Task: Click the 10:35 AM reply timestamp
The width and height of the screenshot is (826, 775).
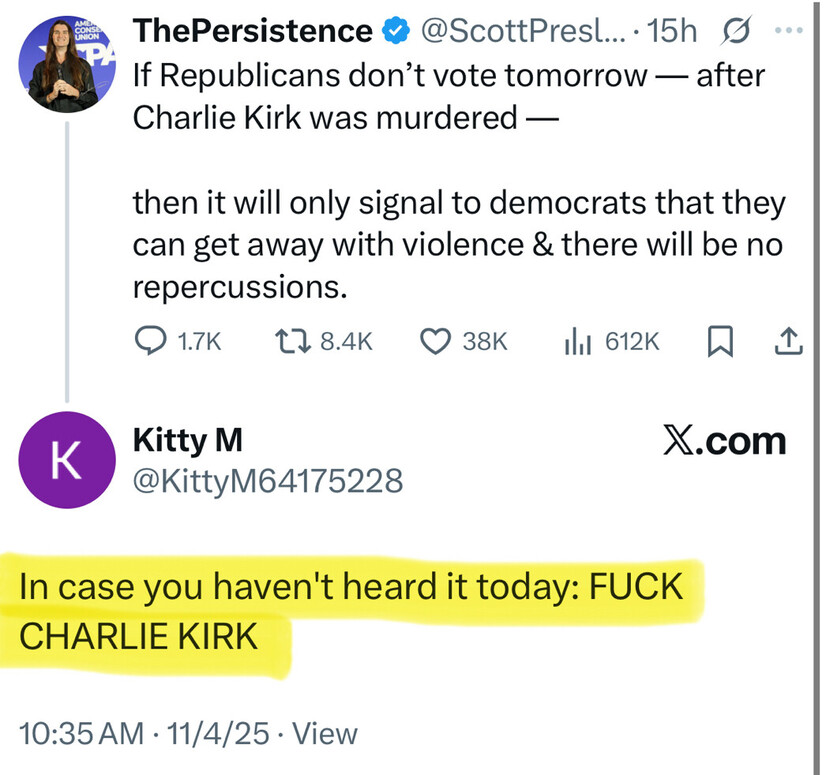Action: click(x=82, y=734)
